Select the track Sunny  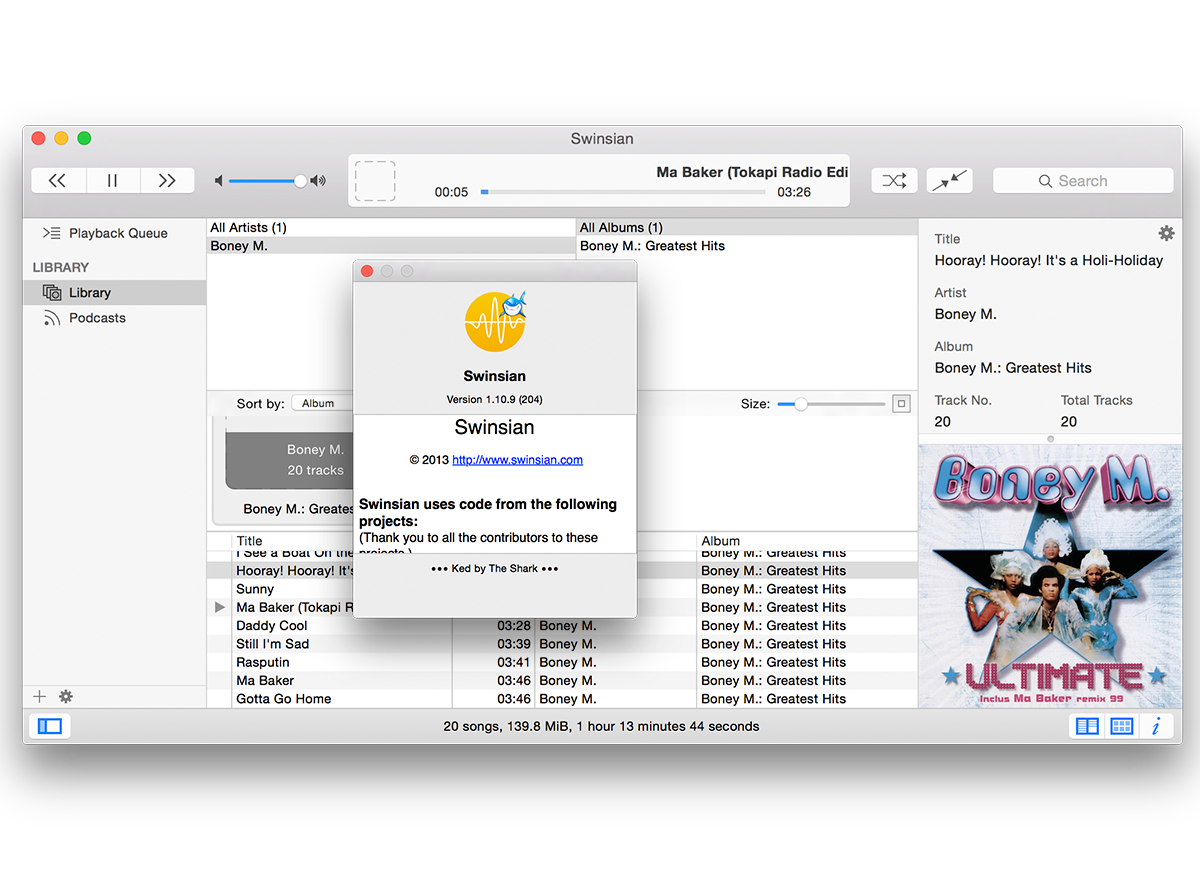coord(255,589)
